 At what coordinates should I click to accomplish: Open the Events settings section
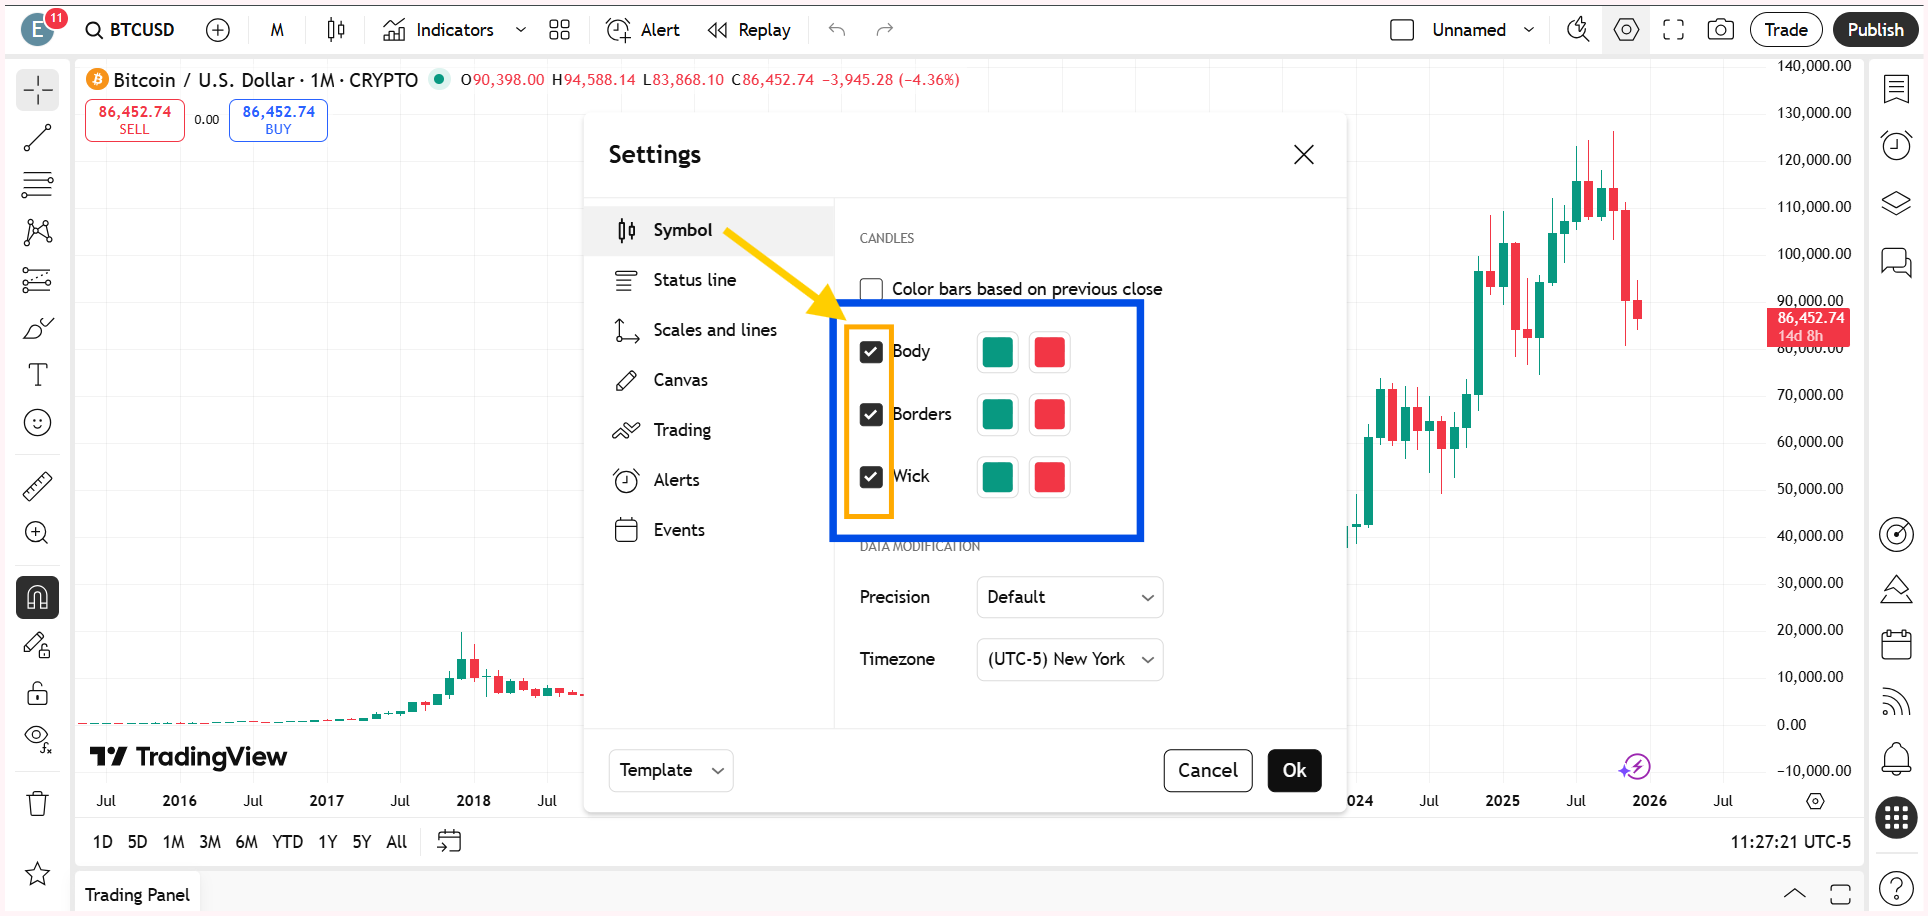678,529
